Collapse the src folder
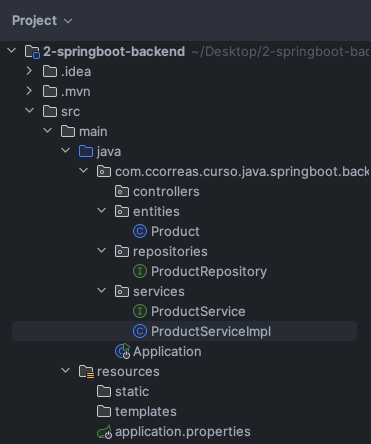The height and width of the screenshot is (444, 371). click(30, 111)
